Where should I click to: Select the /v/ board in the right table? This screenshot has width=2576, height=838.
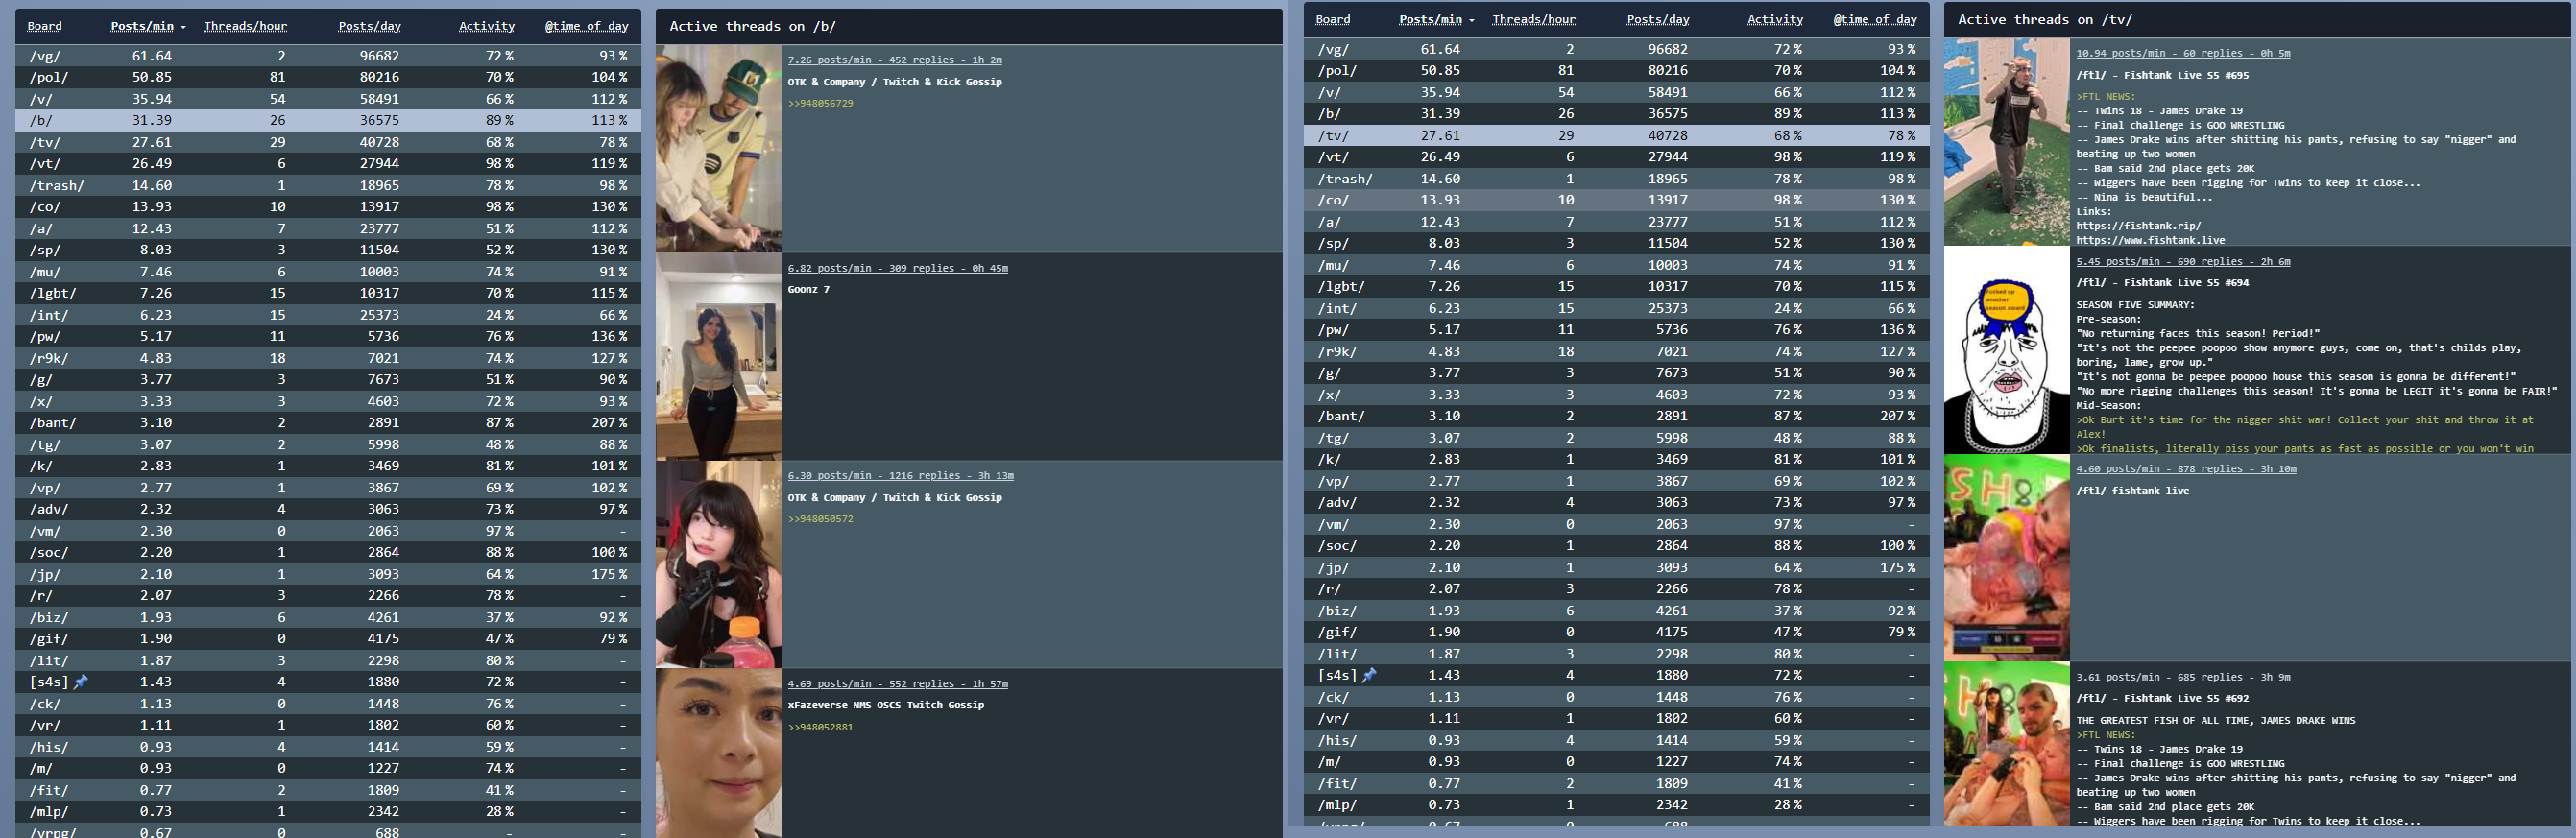(x=1616, y=92)
